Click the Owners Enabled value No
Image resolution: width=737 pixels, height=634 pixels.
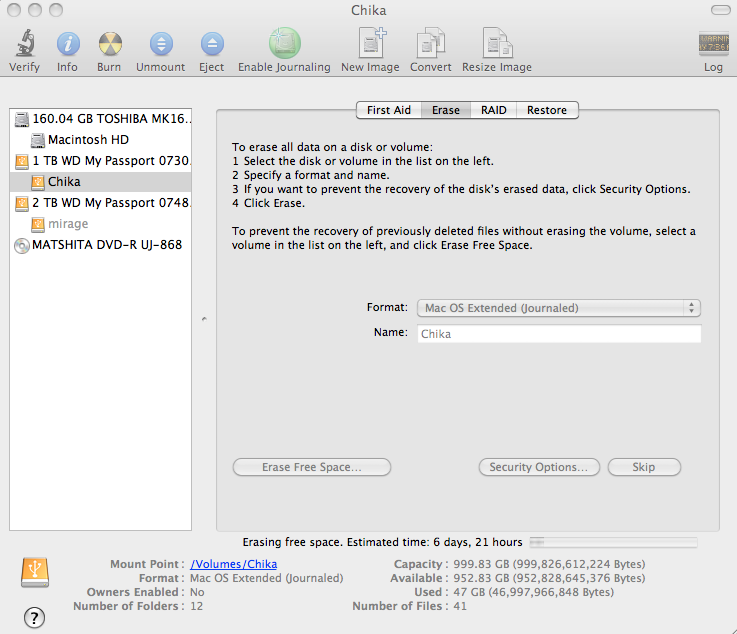pyautogui.click(x=197, y=592)
